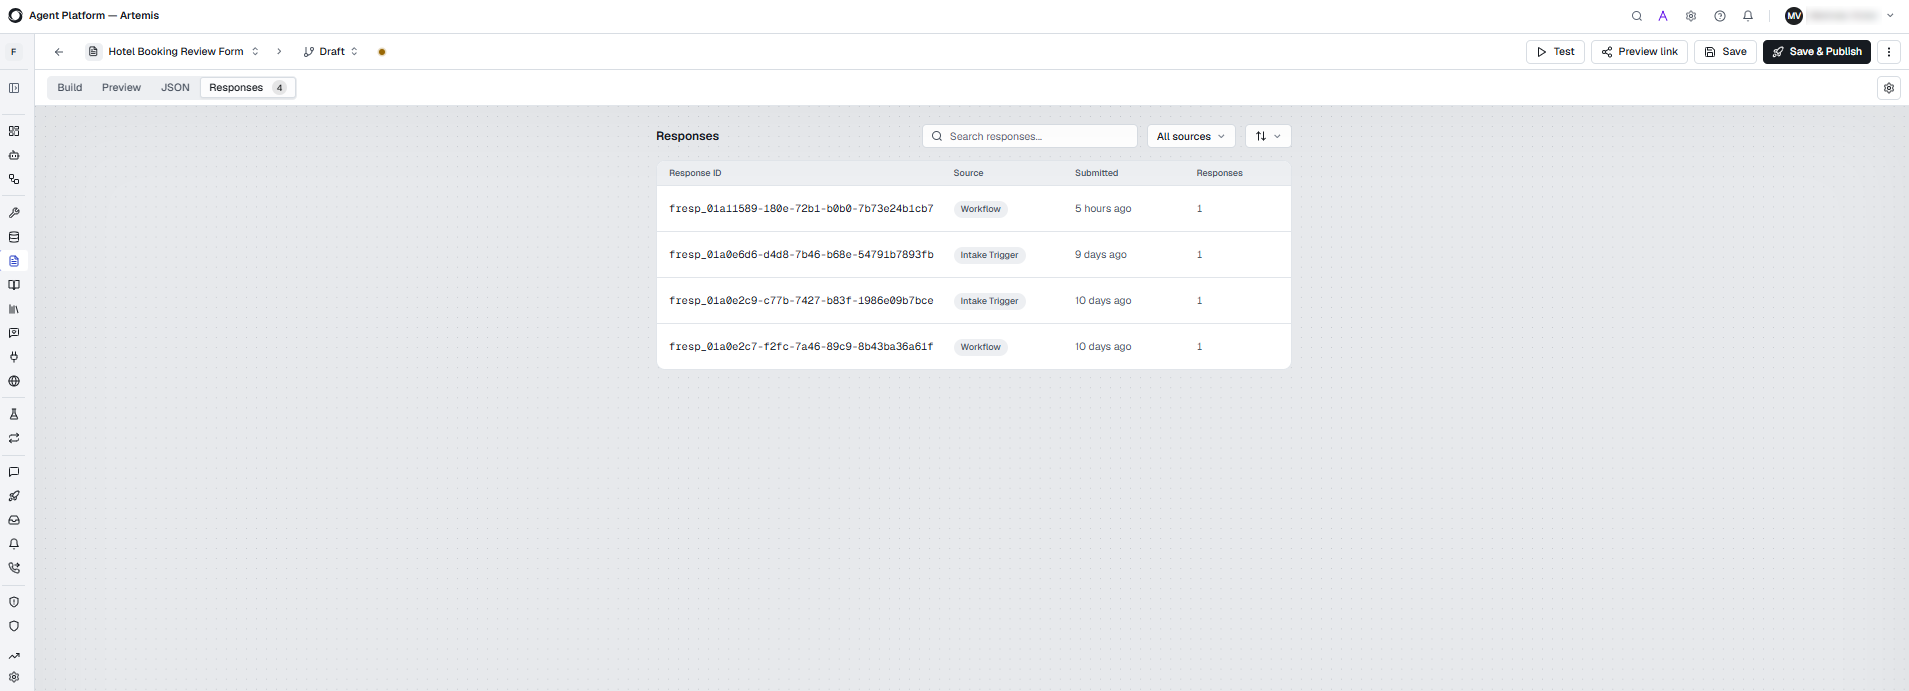Click the purple A icon in top bar
Viewport: 1909px width, 691px height.
[1663, 16]
